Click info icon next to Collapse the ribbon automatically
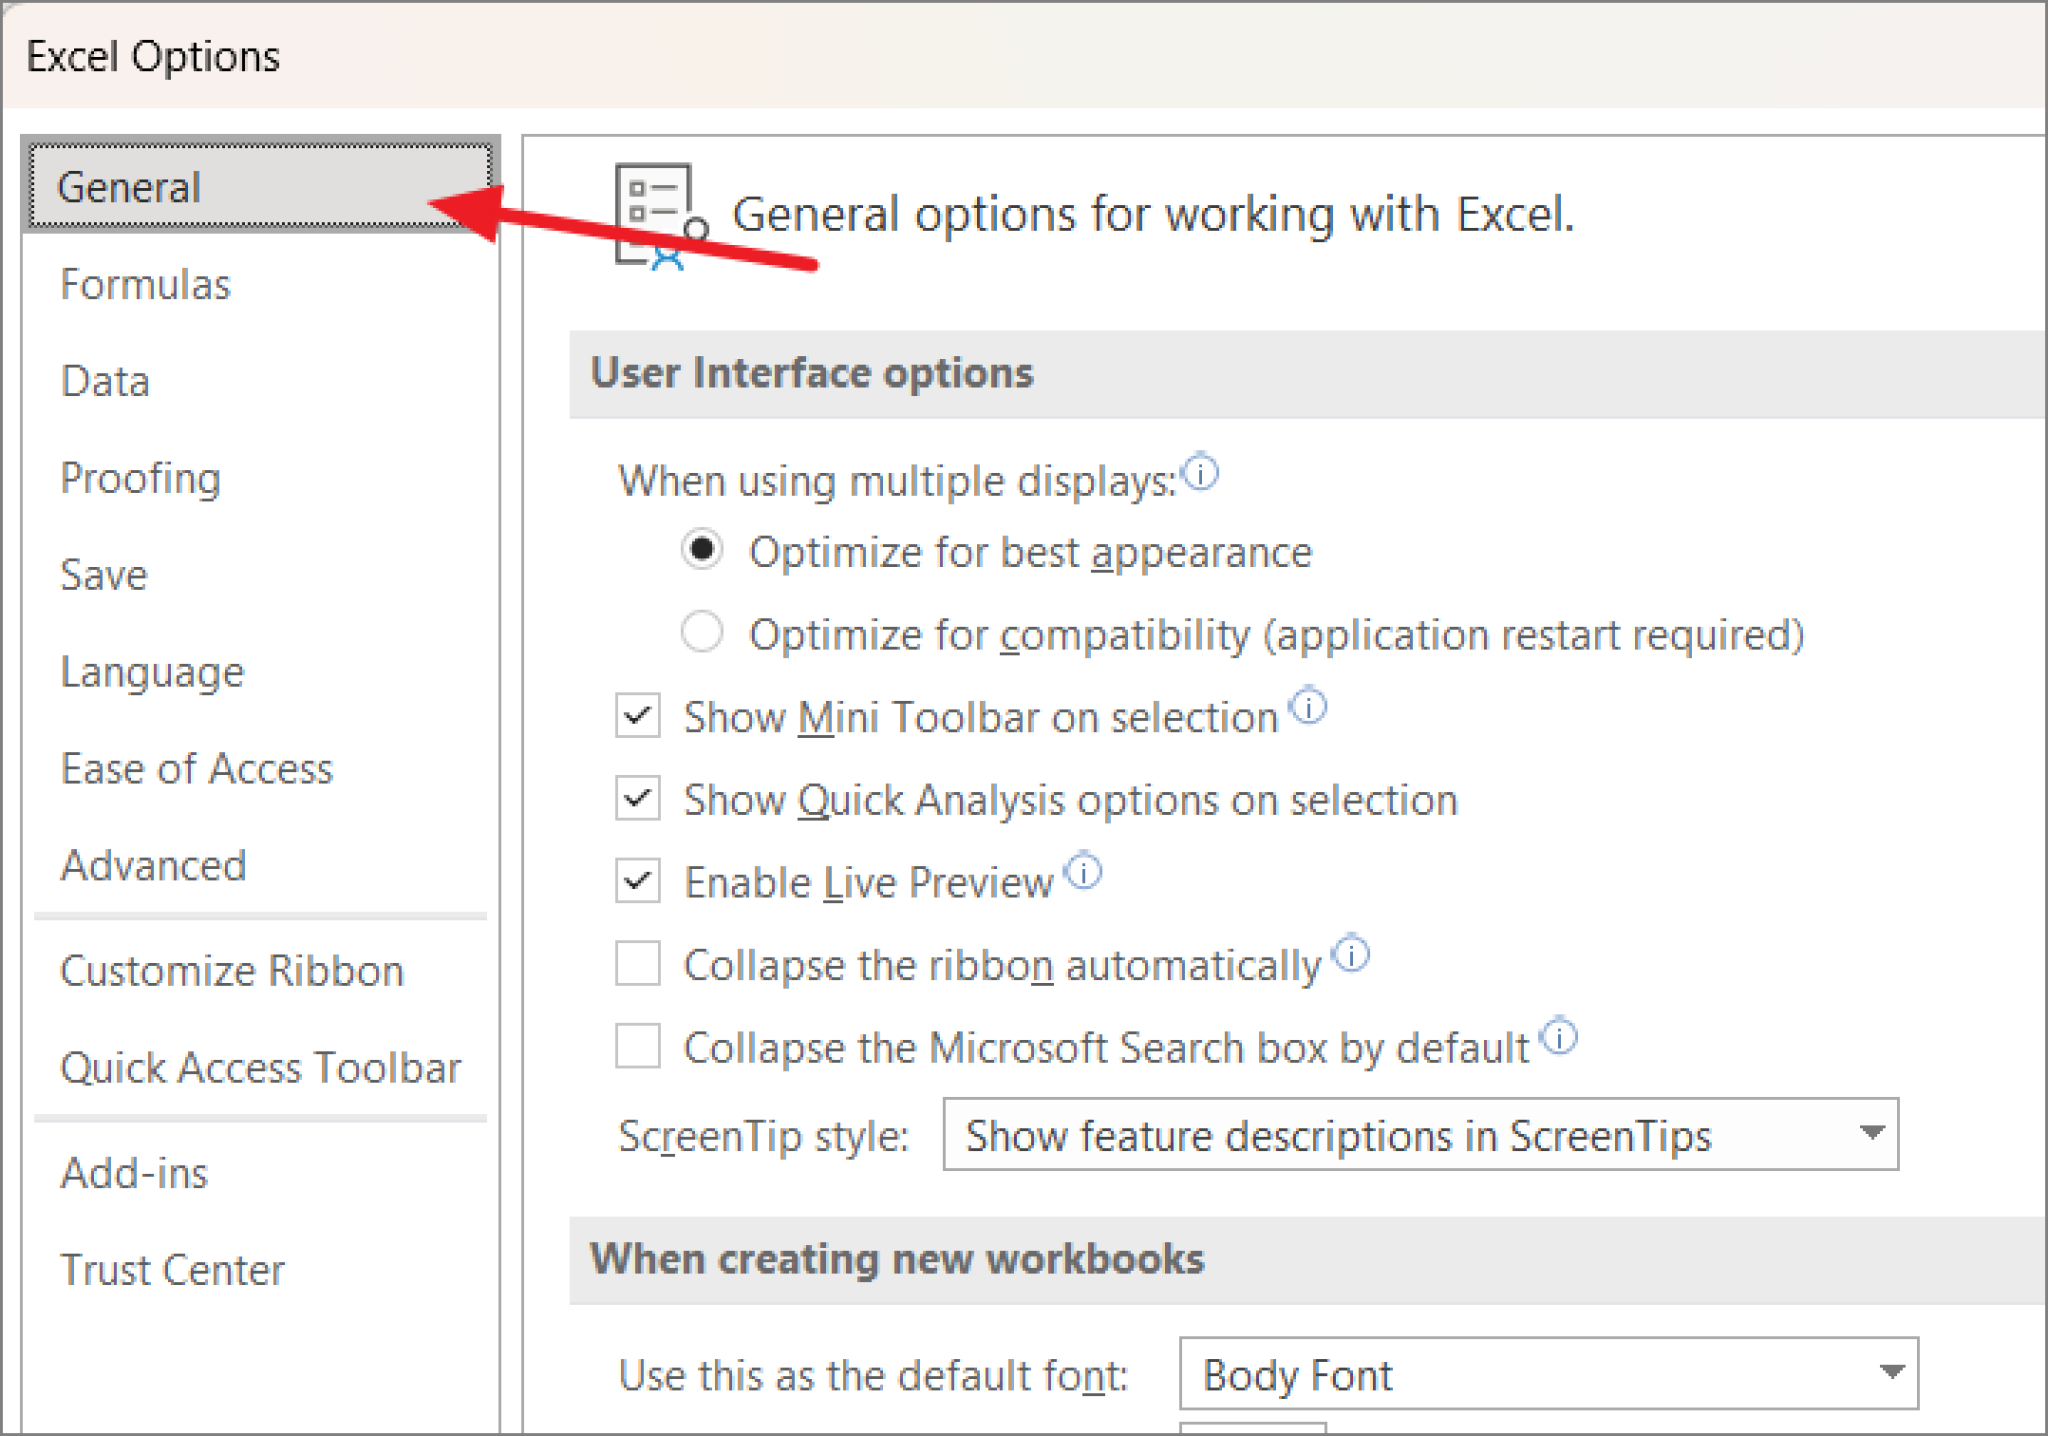 click(x=1352, y=954)
